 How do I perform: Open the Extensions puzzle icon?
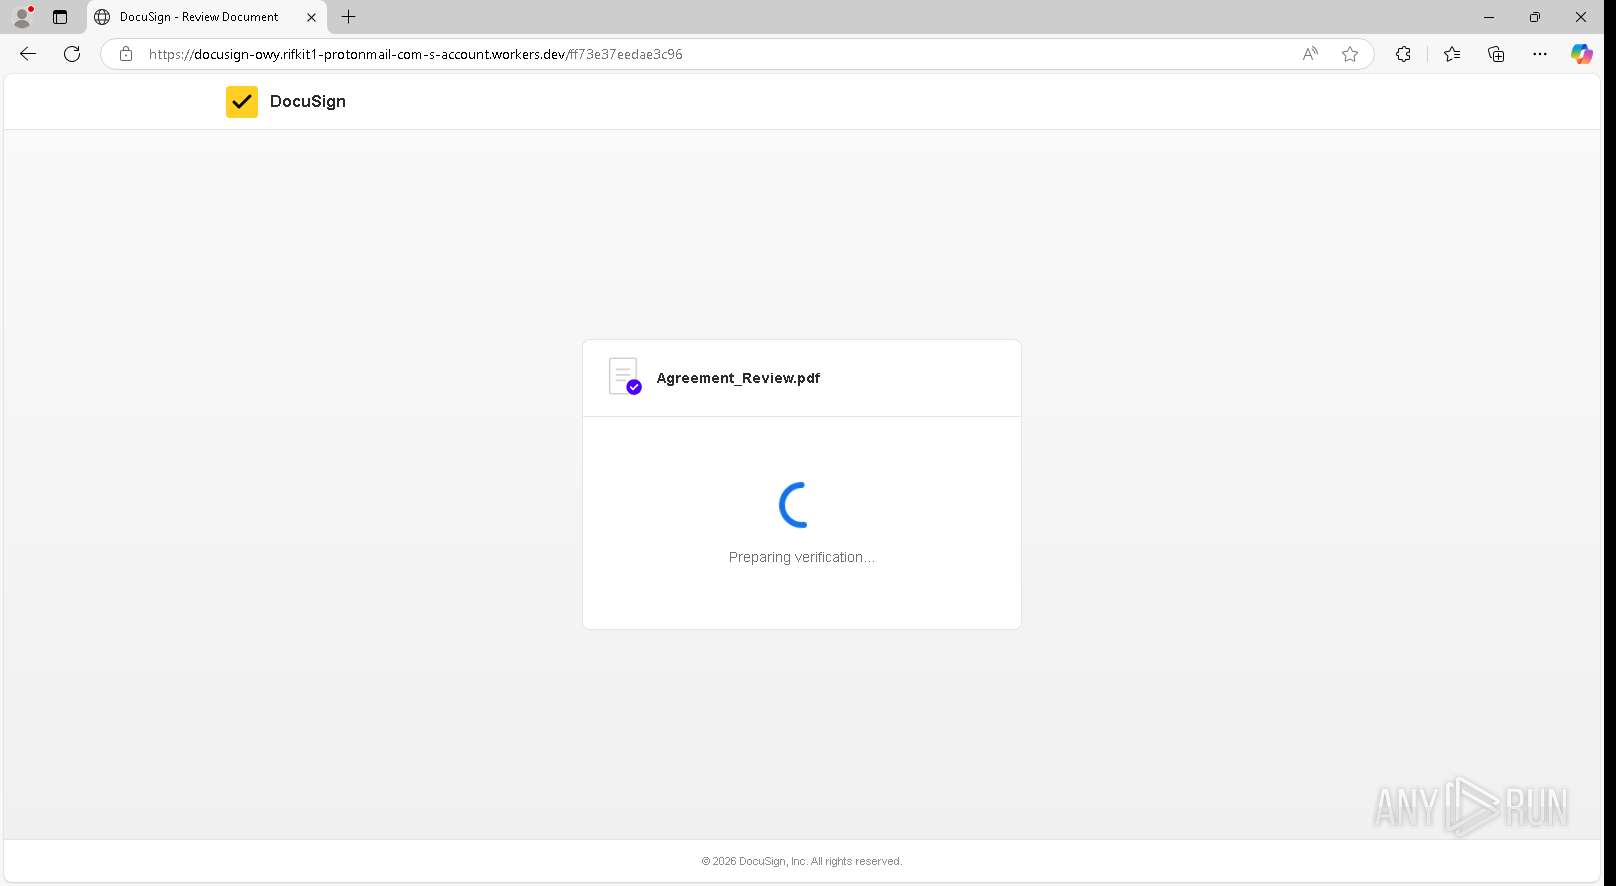pos(1403,54)
